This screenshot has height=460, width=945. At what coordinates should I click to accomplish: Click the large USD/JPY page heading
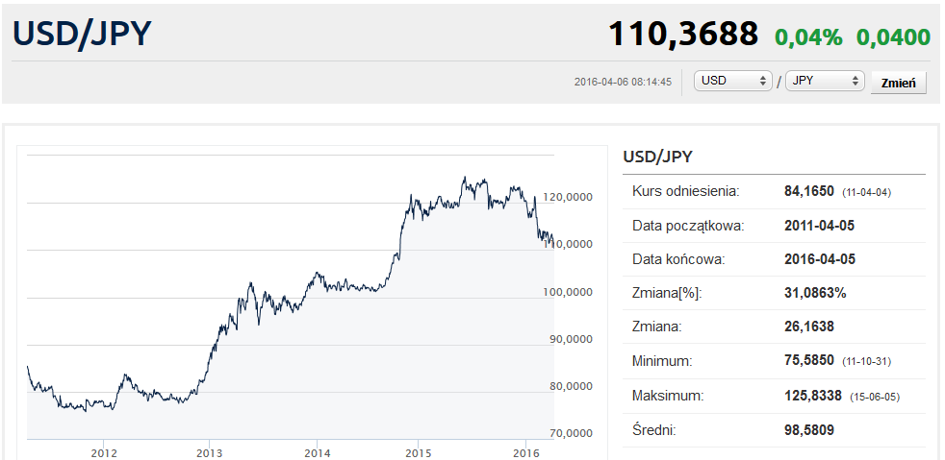coord(82,34)
